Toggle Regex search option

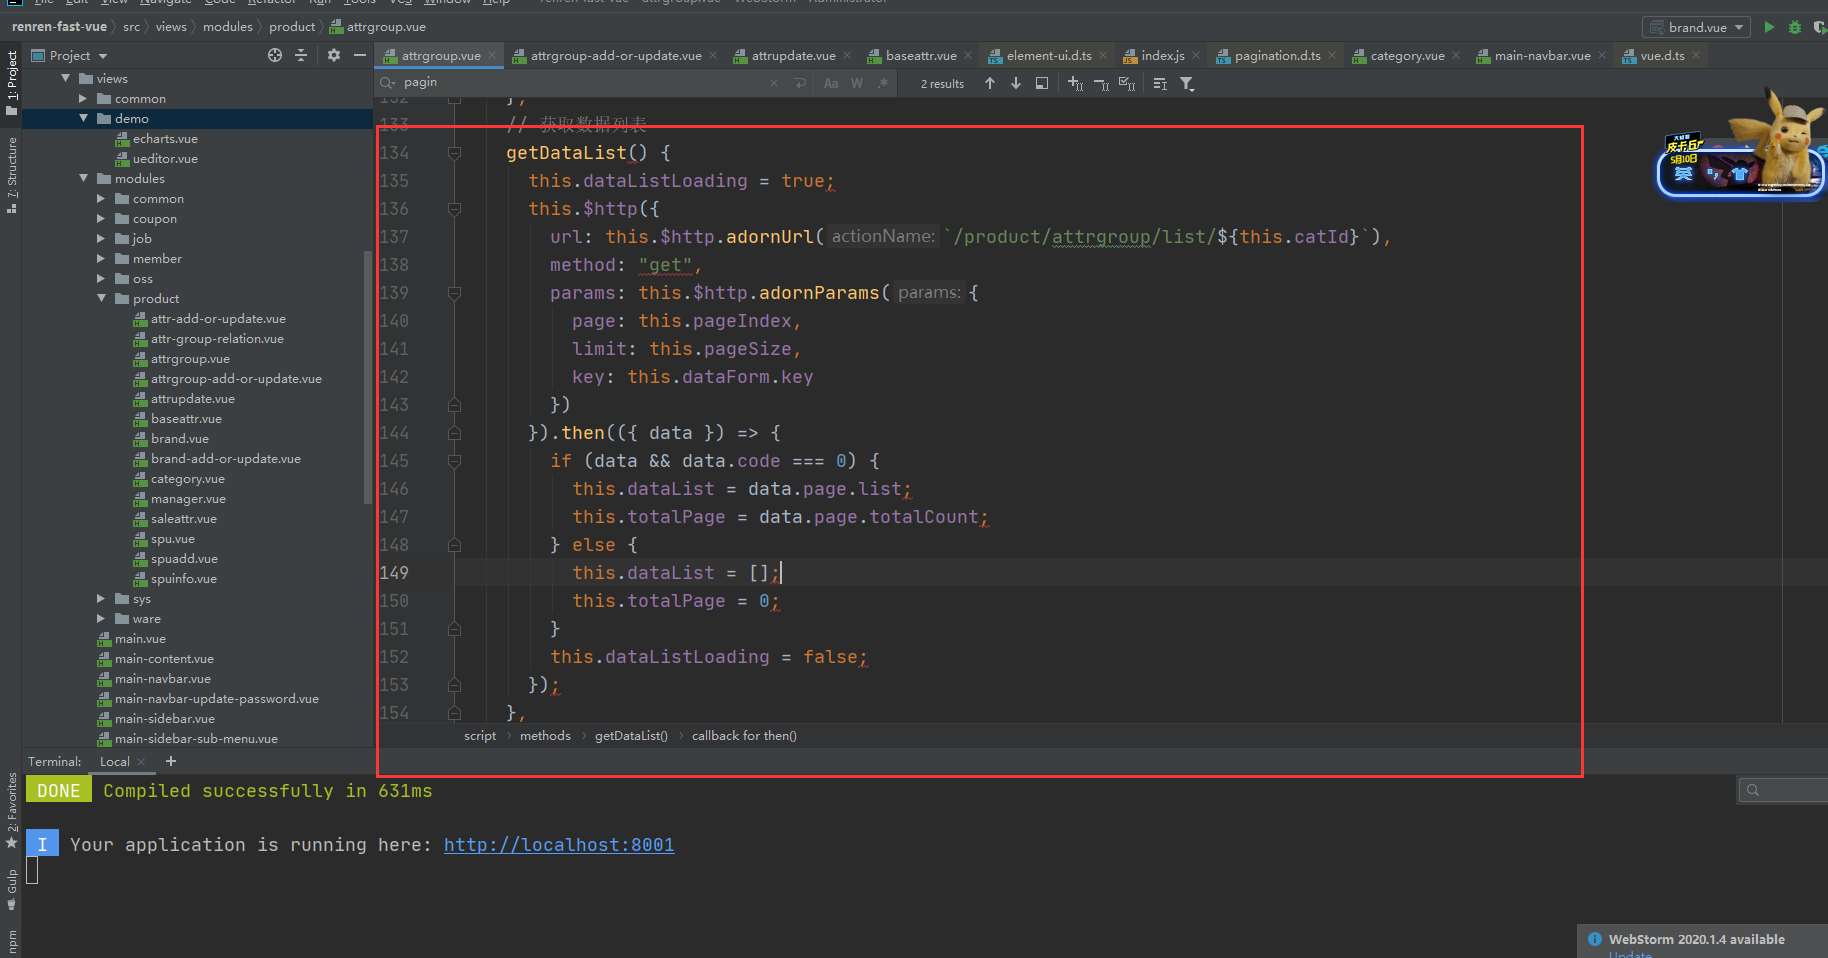[x=882, y=83]
